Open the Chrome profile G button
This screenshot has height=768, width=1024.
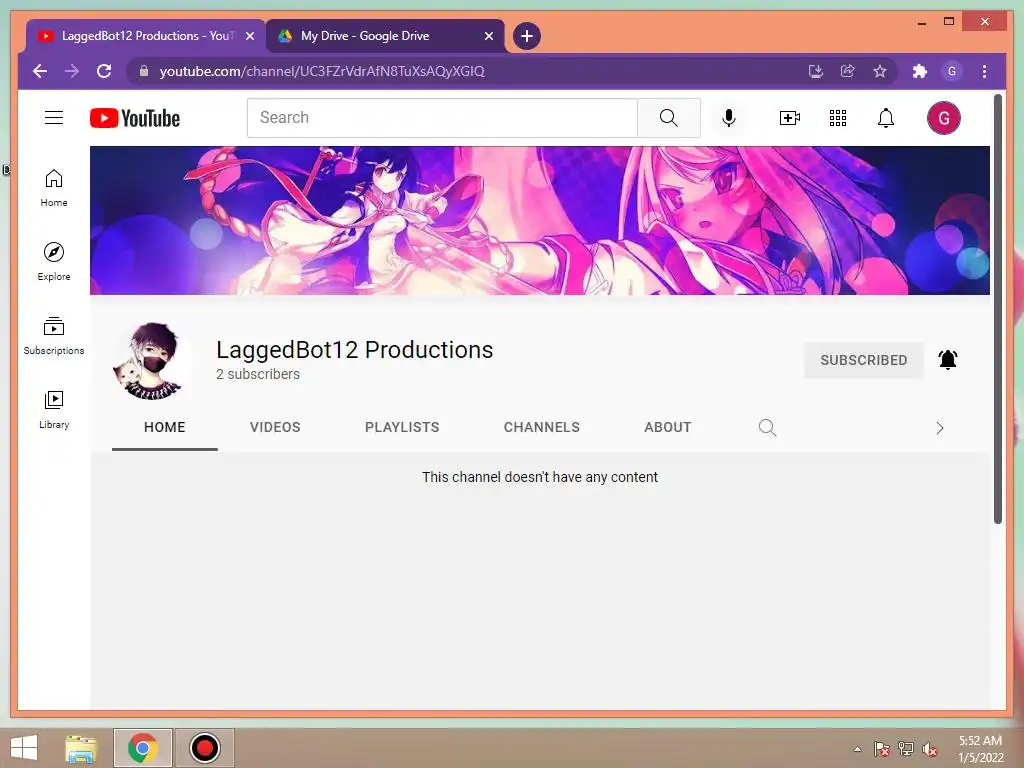[952, 71]
